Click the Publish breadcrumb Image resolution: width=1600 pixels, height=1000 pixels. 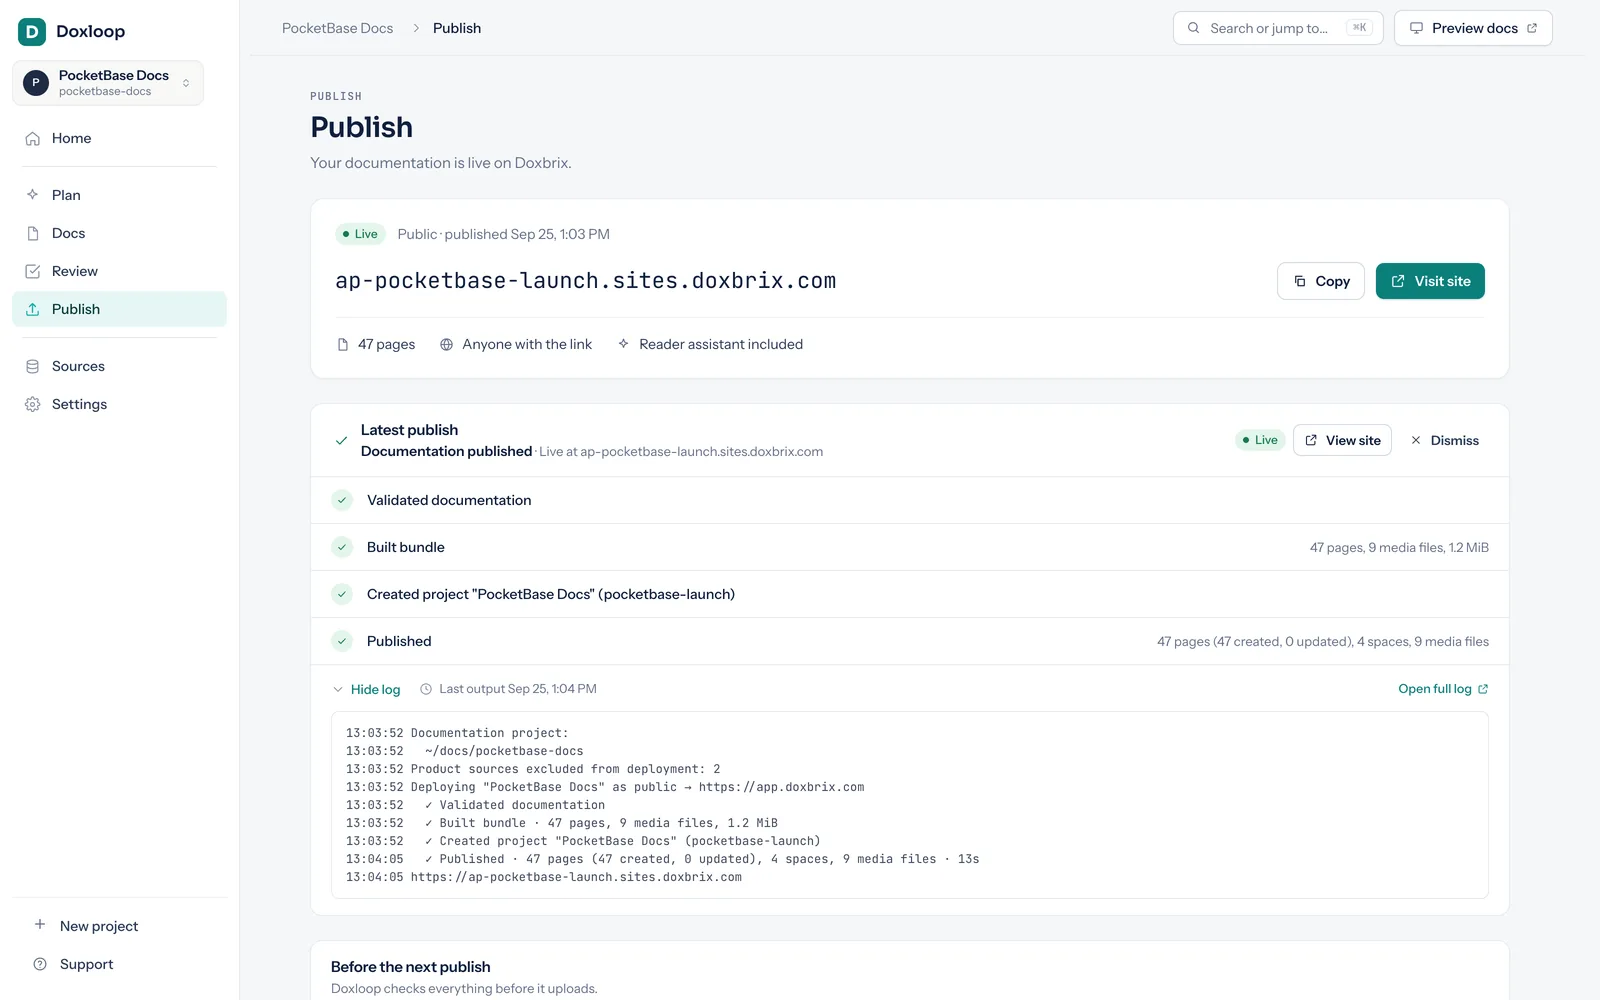(457, 28)
